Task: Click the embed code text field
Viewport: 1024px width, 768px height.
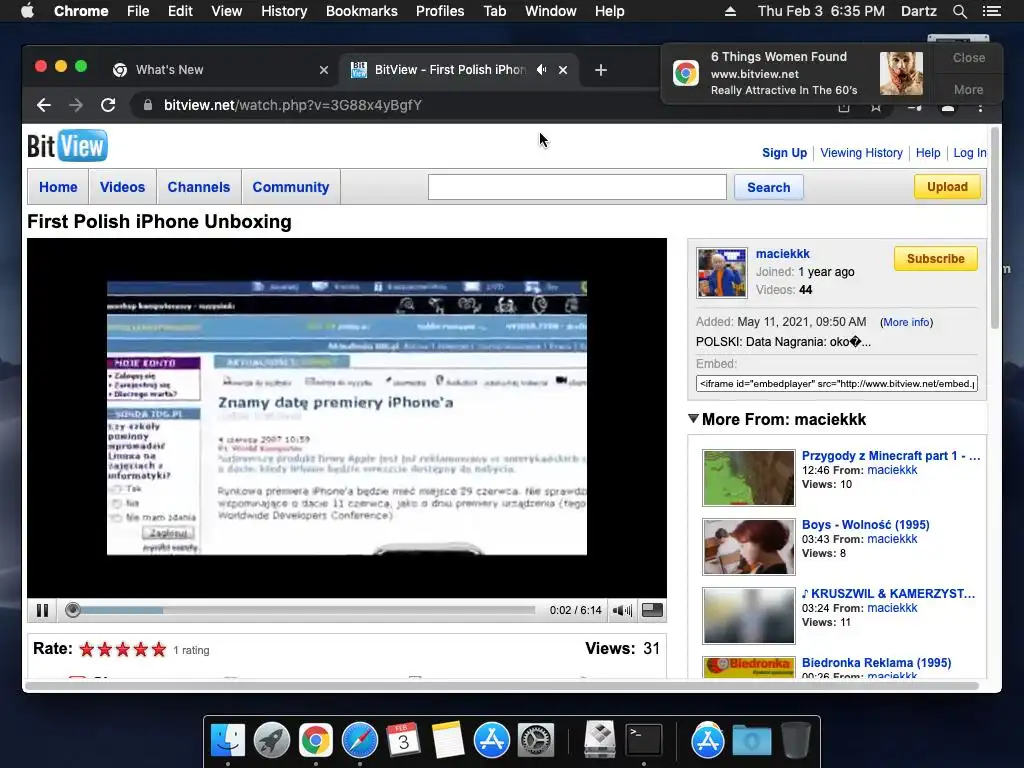Action: (837, 383)
